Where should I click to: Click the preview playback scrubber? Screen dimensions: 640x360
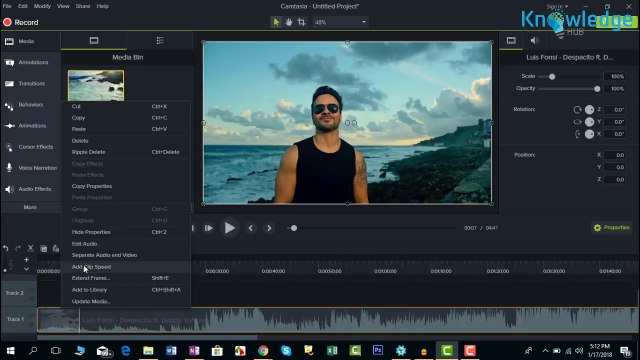[294, 228]
